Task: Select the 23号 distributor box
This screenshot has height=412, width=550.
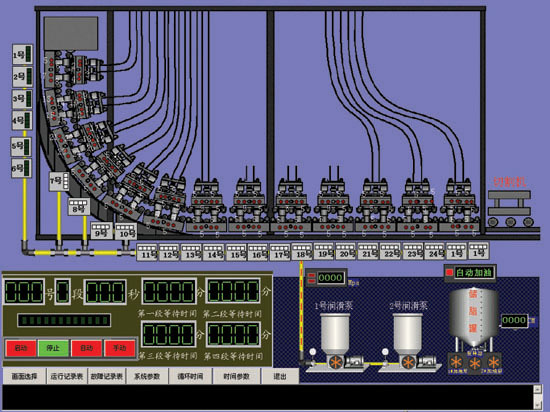Action: pos(413,251)
